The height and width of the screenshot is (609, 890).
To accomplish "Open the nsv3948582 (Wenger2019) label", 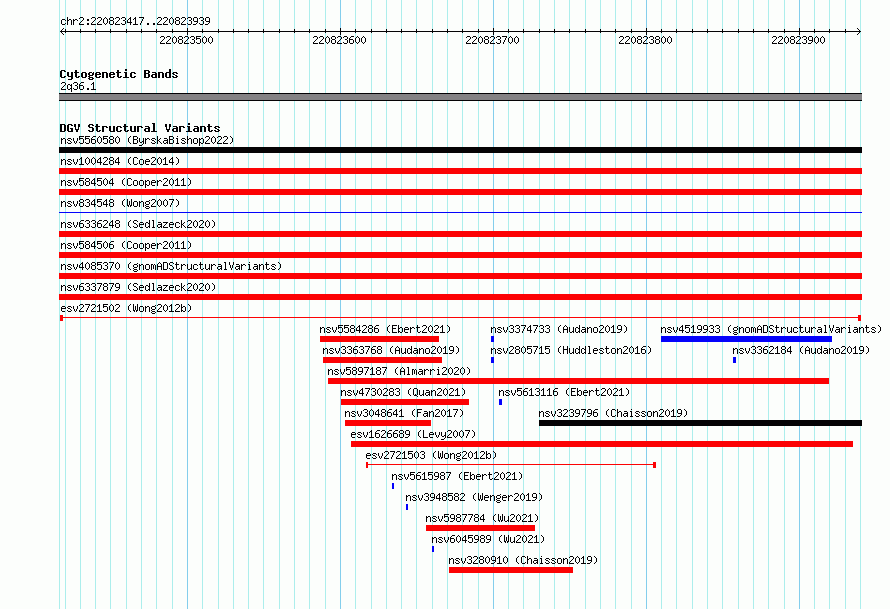I will point(474,497).
